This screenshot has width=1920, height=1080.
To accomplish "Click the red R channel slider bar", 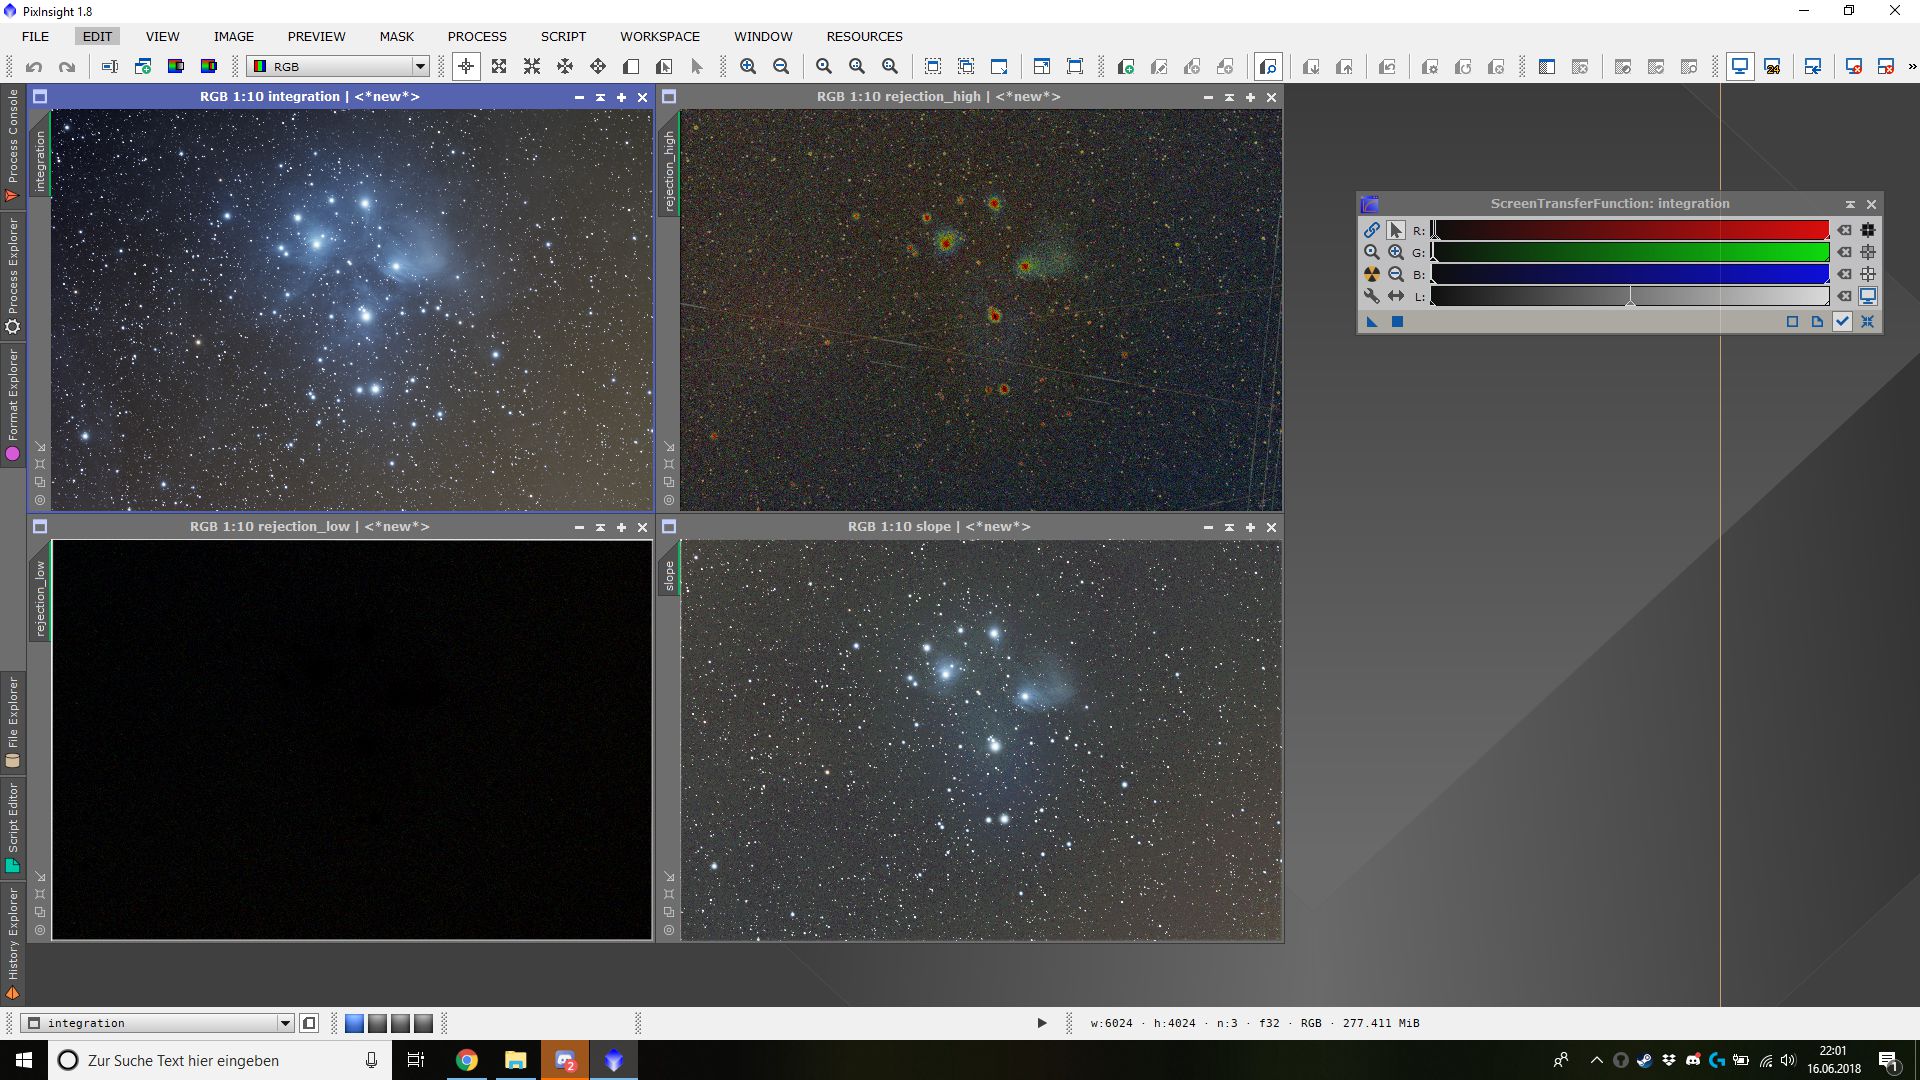I will [1630, 230].
